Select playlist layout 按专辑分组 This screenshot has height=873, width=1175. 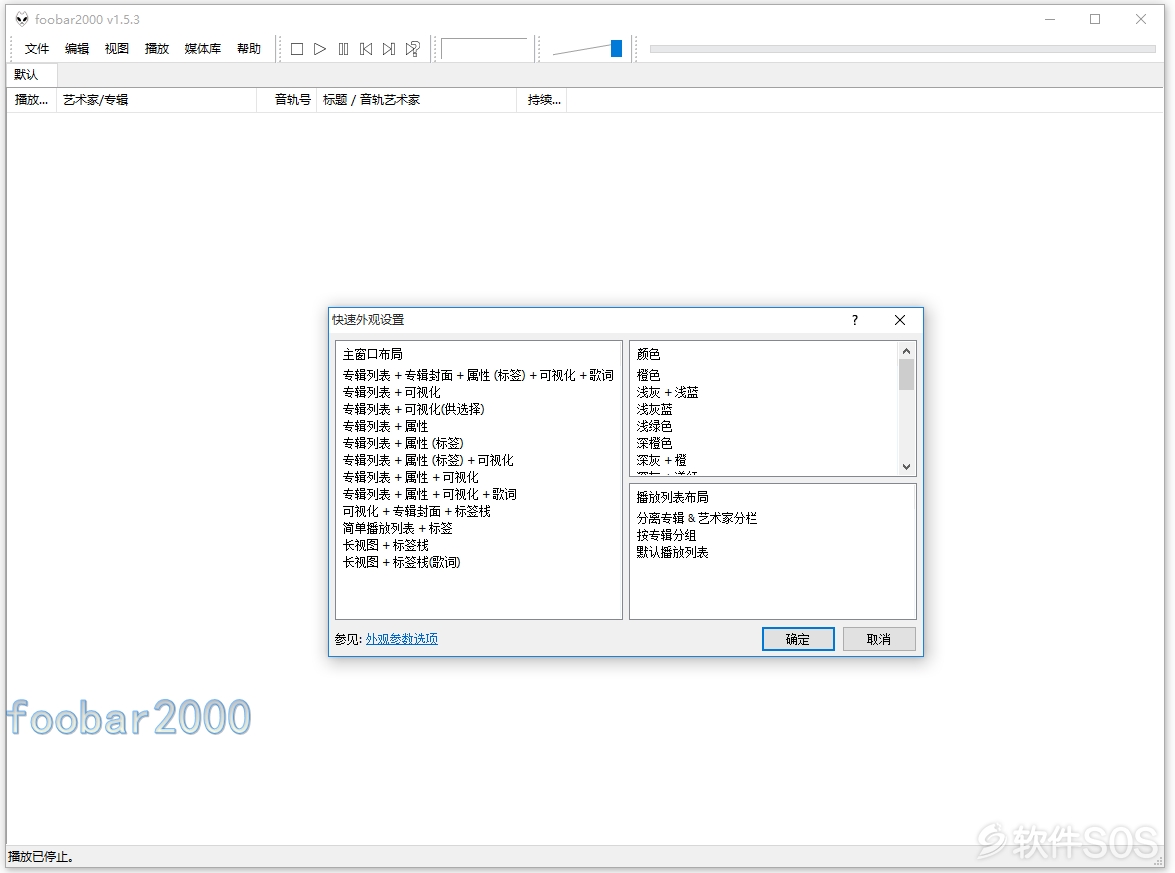coord(666,535)
